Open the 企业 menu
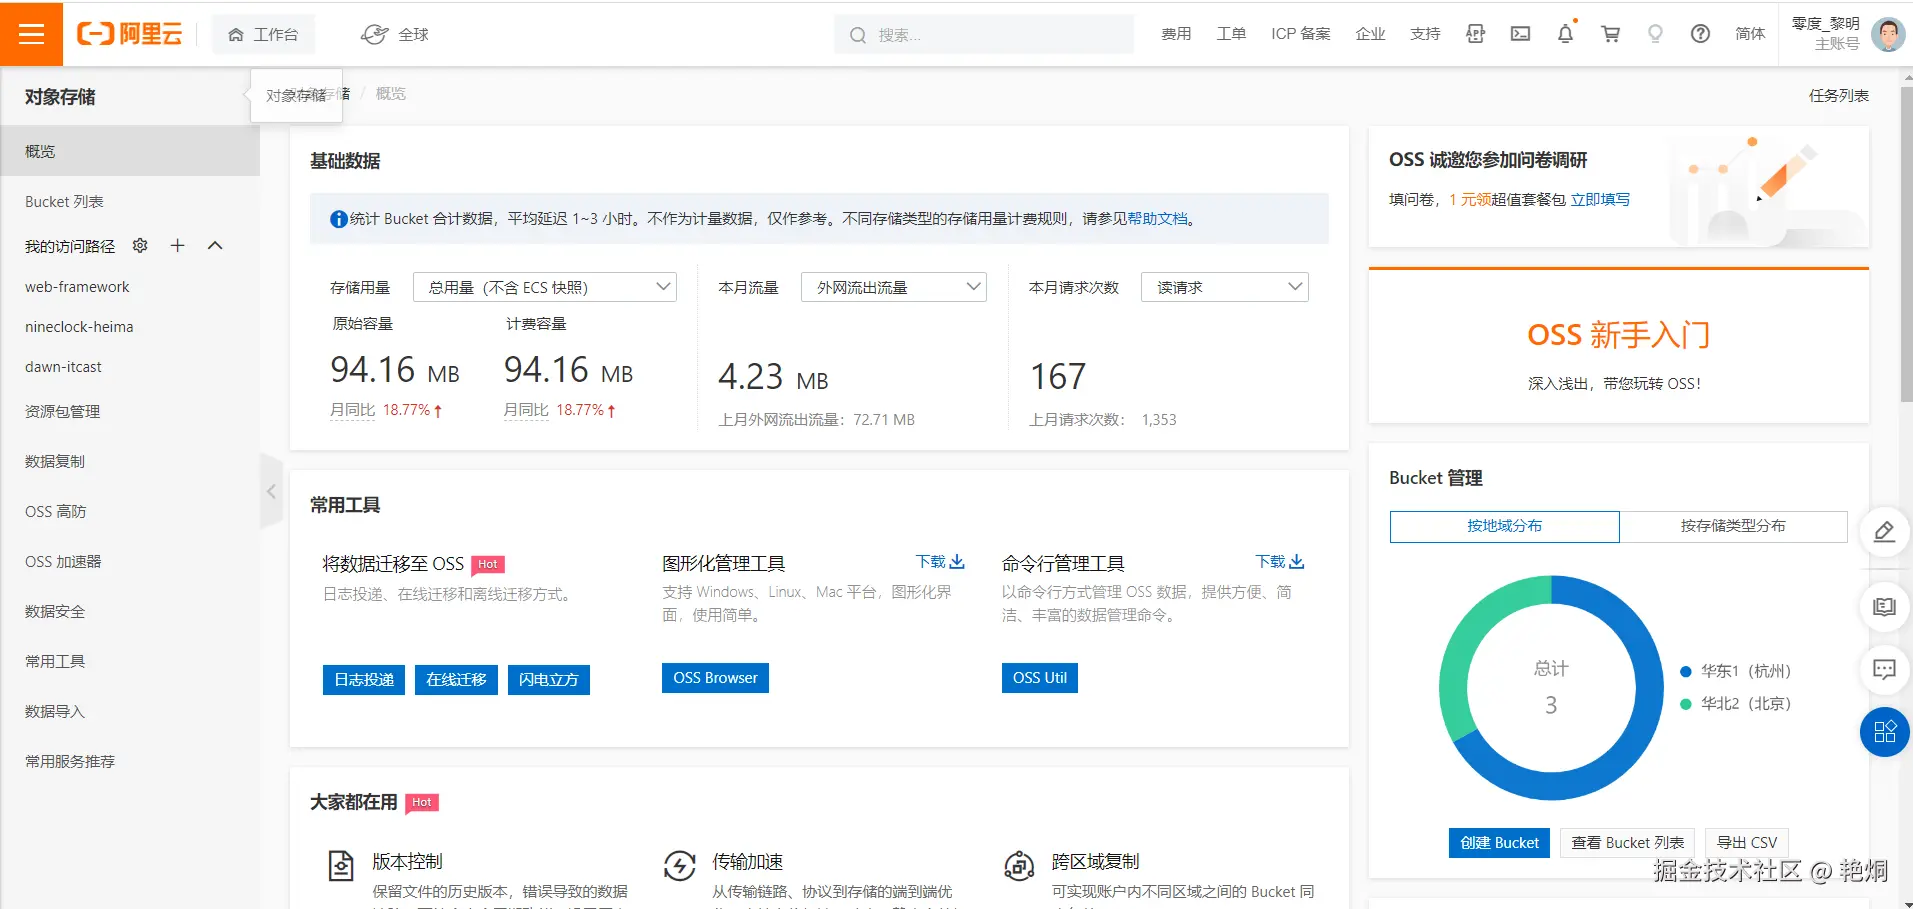 pyautogui.click(x=1370, y=34)
